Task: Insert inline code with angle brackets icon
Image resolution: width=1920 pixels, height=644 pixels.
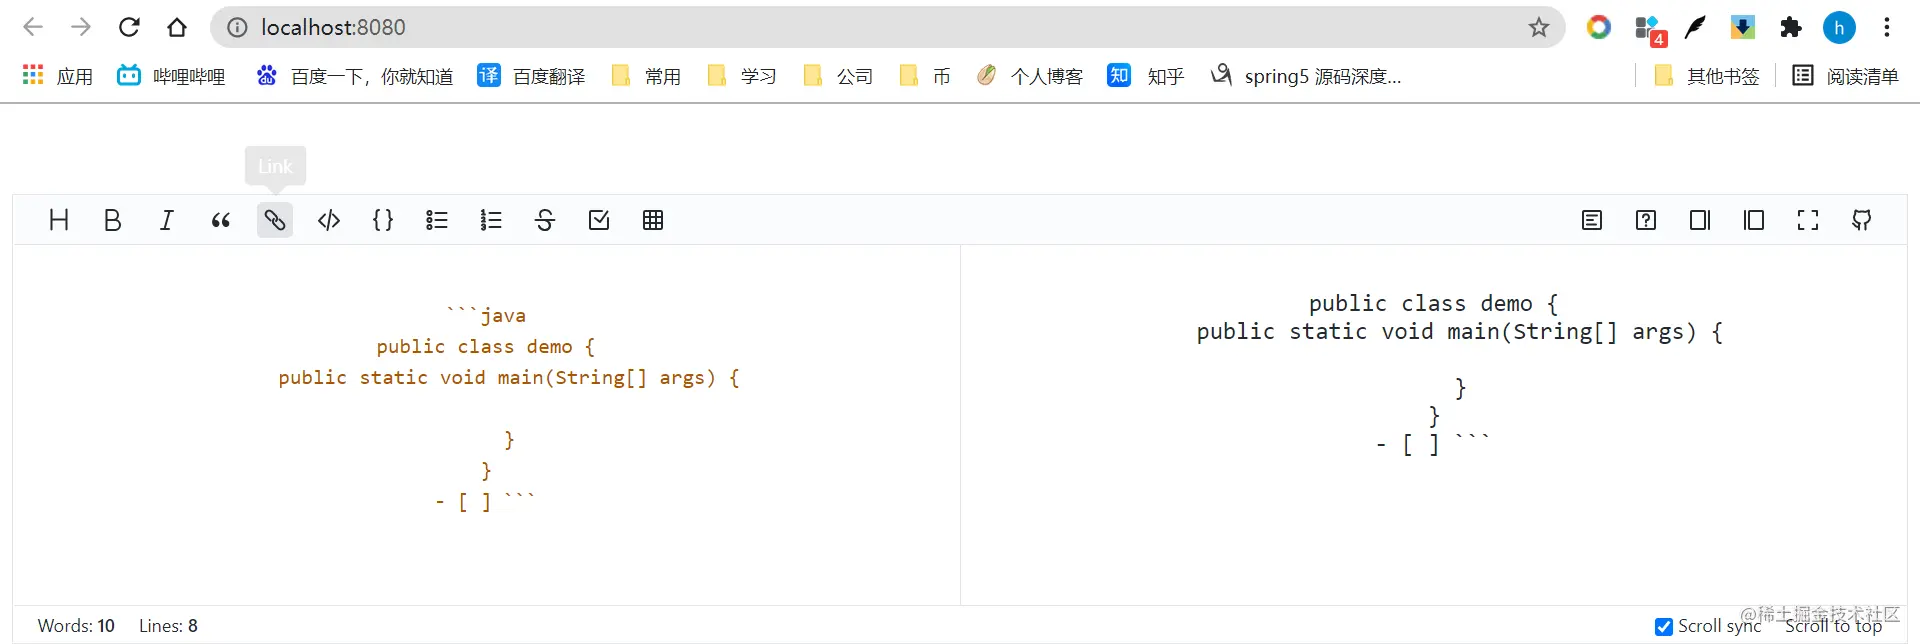Action: (329, 220)
